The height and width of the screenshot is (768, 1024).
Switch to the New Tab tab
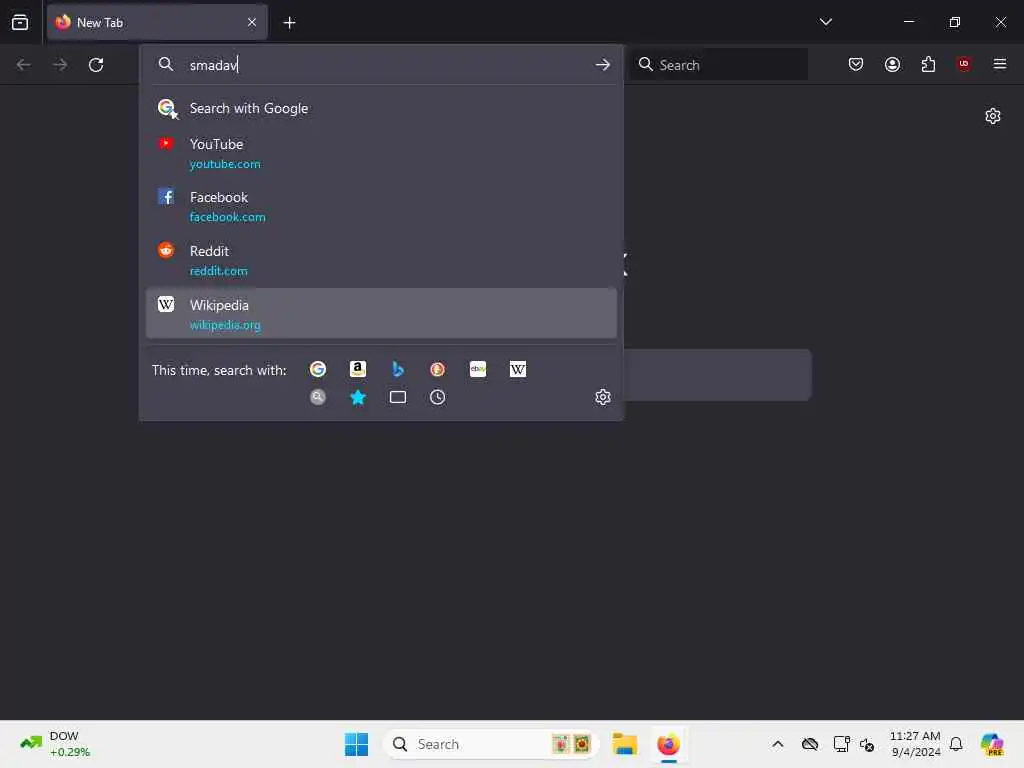[x=157, y=22]
